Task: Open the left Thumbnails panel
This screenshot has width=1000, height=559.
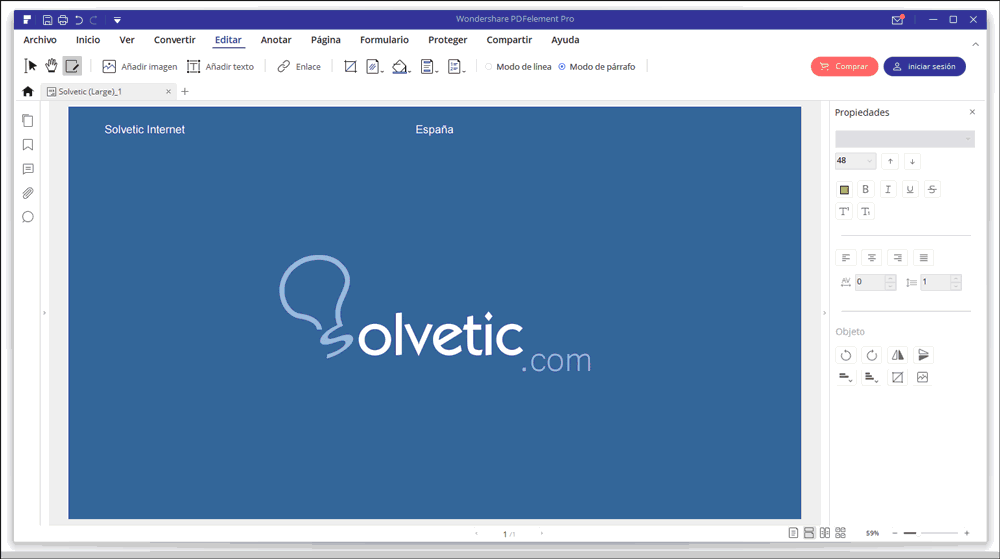Action: [27, 120]
